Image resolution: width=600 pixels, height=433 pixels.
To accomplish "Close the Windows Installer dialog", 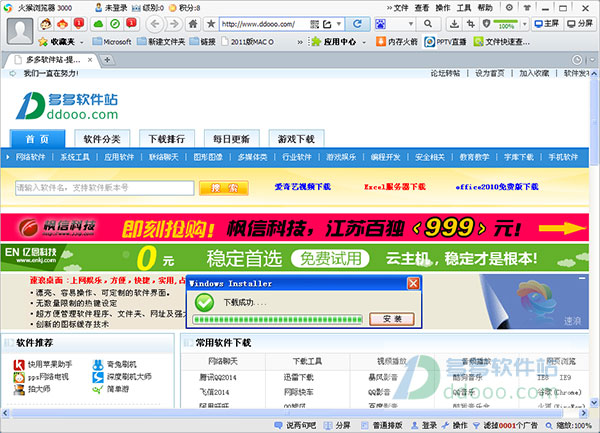I will pyautogui.click(x=413, y=283).
